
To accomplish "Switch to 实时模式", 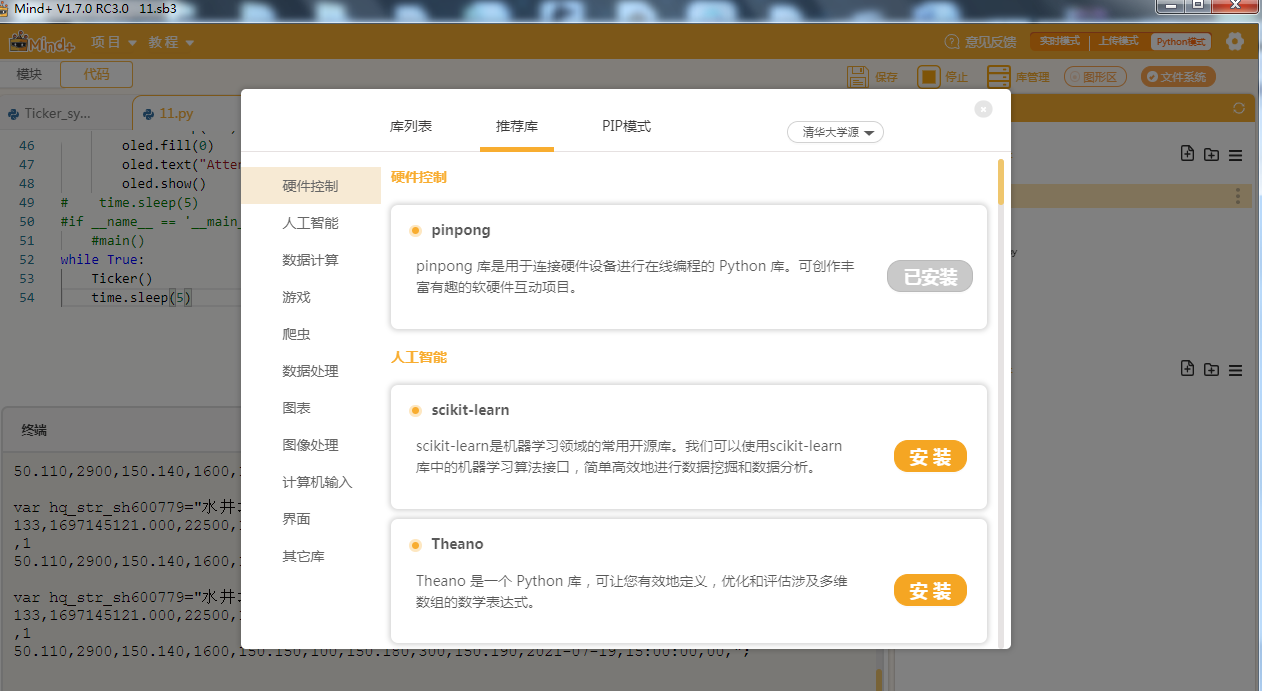I will click(x=1059, y=42).
